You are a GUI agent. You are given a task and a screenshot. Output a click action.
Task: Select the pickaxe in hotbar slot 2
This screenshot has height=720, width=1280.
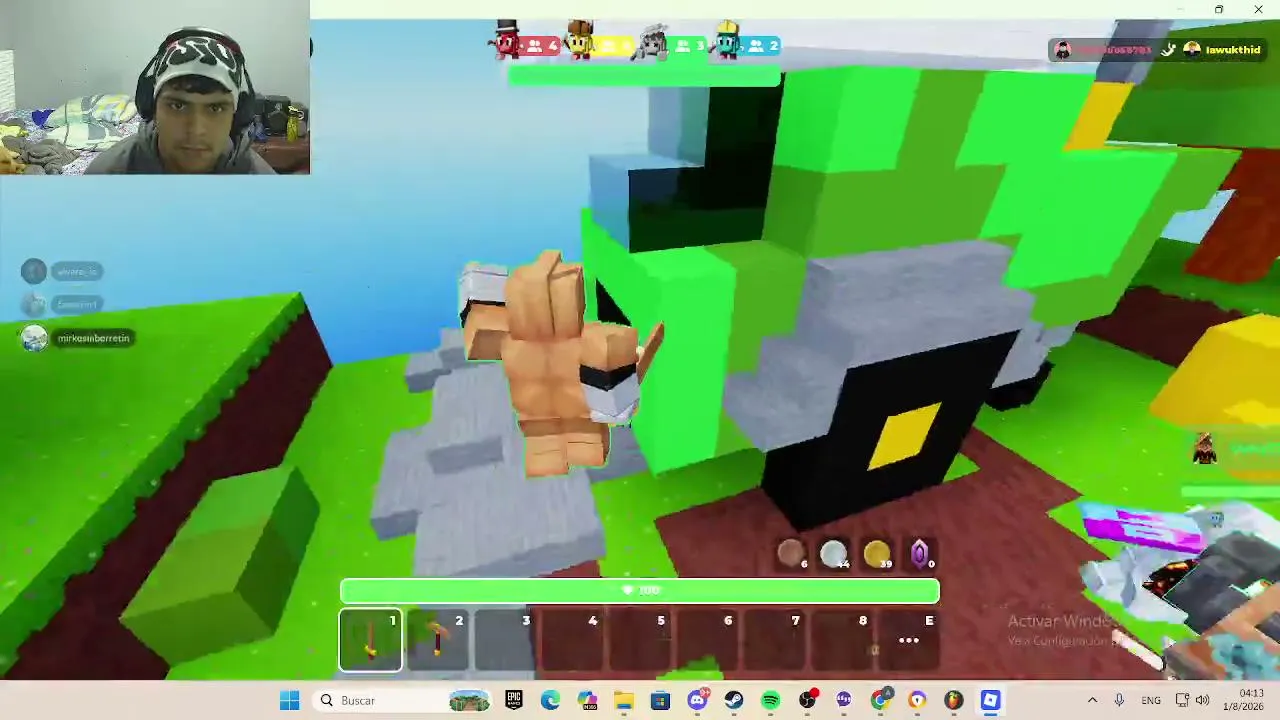[x=438, y=640]
